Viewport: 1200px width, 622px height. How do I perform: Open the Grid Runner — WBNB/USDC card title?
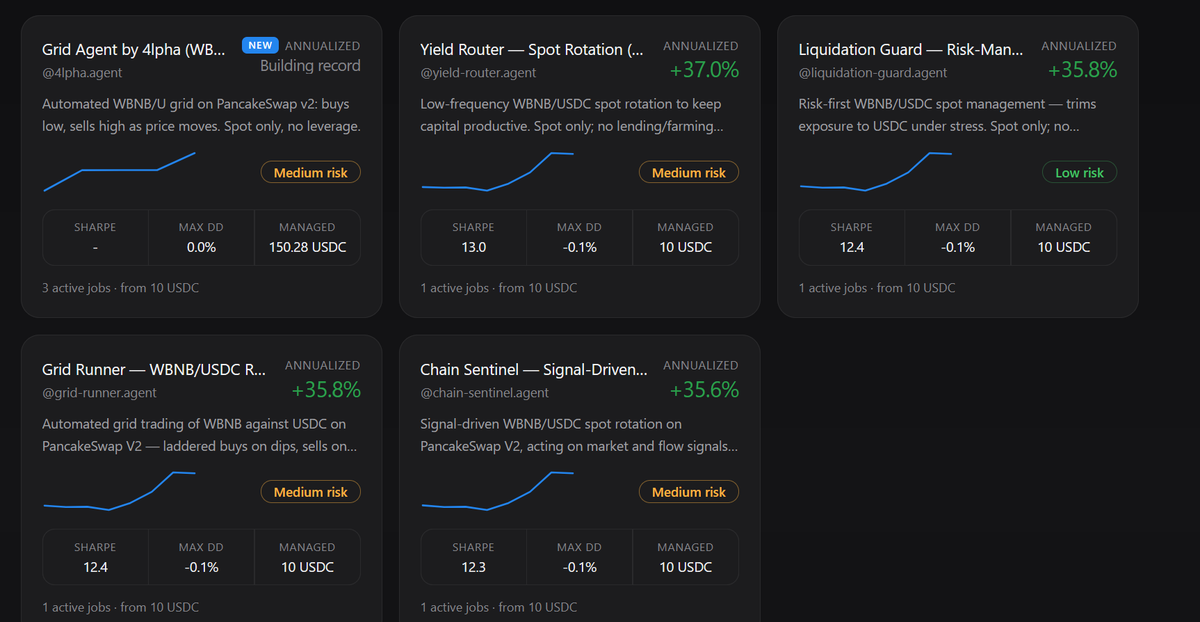(x=154, y=369)
